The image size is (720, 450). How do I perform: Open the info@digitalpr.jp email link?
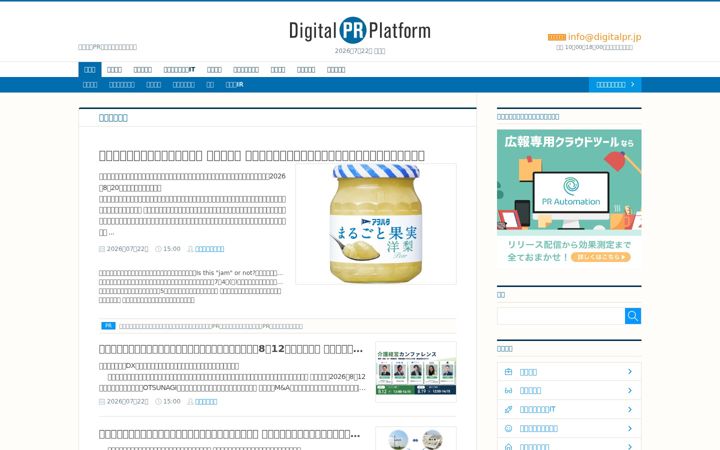pos(604,37)
